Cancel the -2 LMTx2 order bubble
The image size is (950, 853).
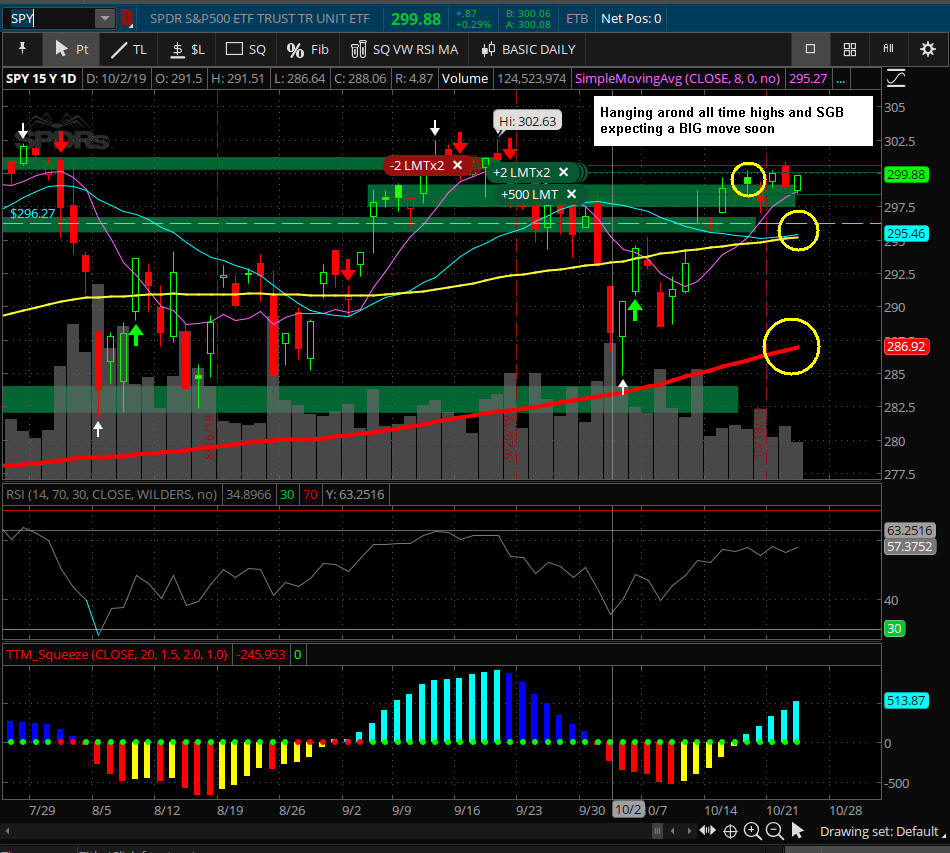(457, 165)
